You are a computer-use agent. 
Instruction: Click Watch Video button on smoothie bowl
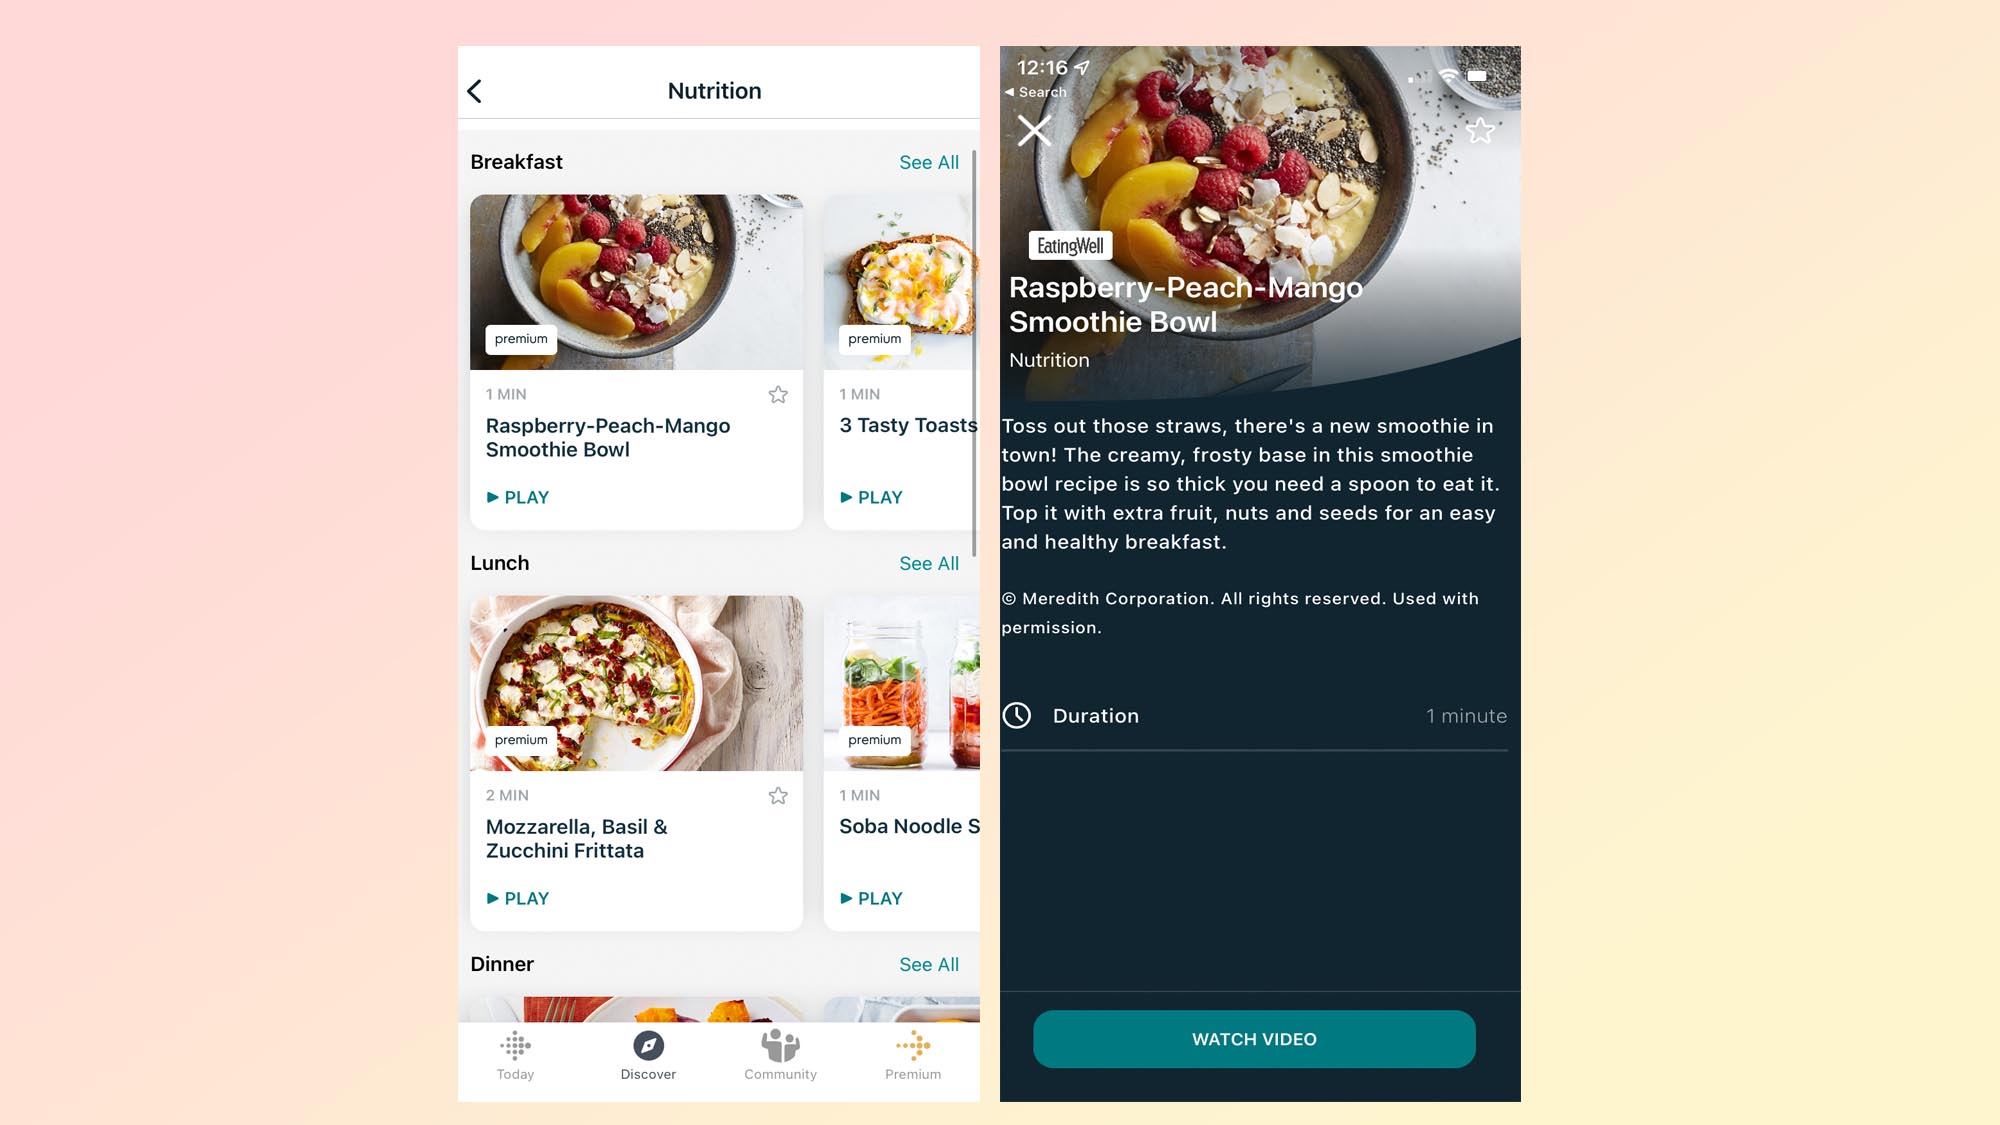pyautogui.click(x=1253, y=1038)
